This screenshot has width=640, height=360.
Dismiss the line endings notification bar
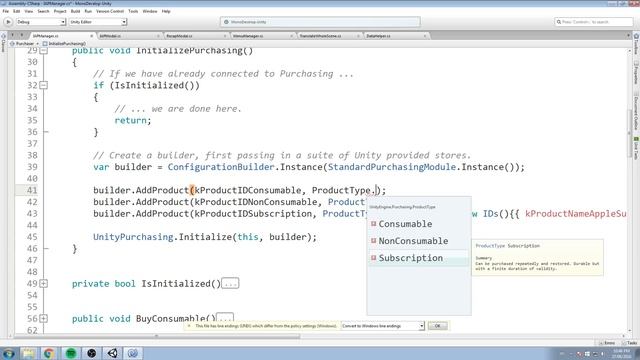[x=189, y=326]
